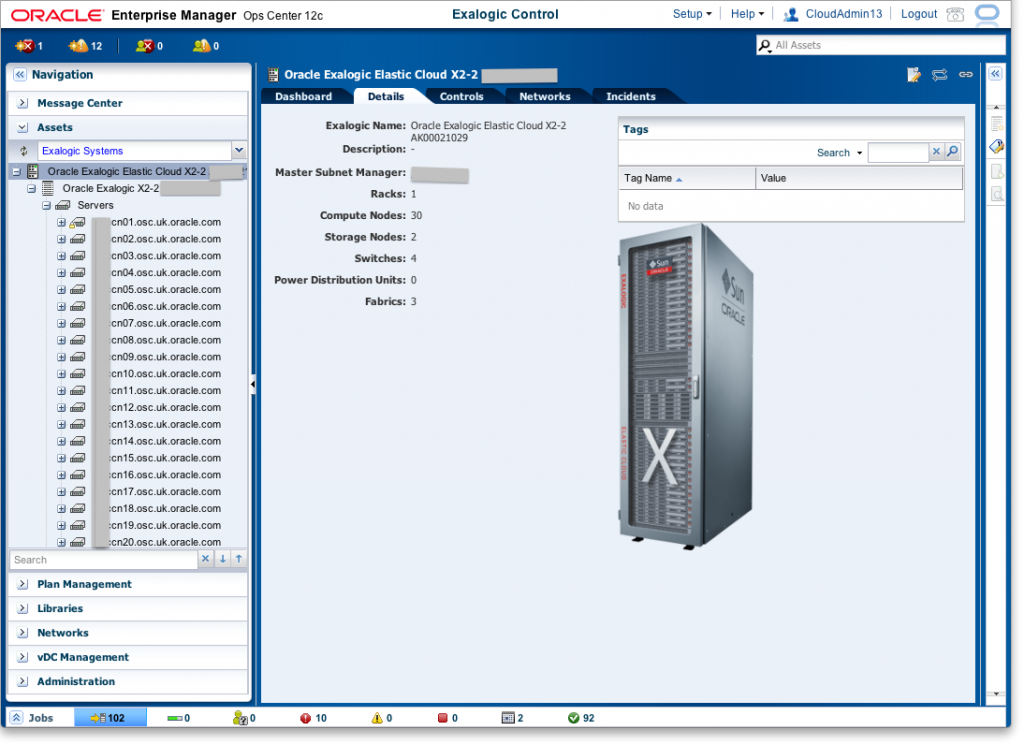Collapse the right Actions pane double-arrow

pyautogui.click(x=995, y=74)
